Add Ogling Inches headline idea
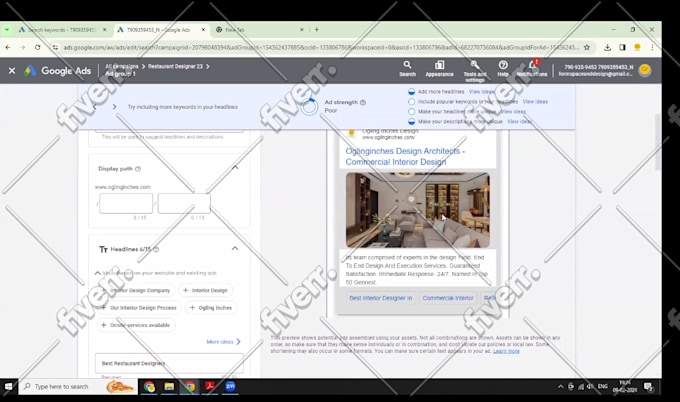The image size is (680, 402). (211, 307)
